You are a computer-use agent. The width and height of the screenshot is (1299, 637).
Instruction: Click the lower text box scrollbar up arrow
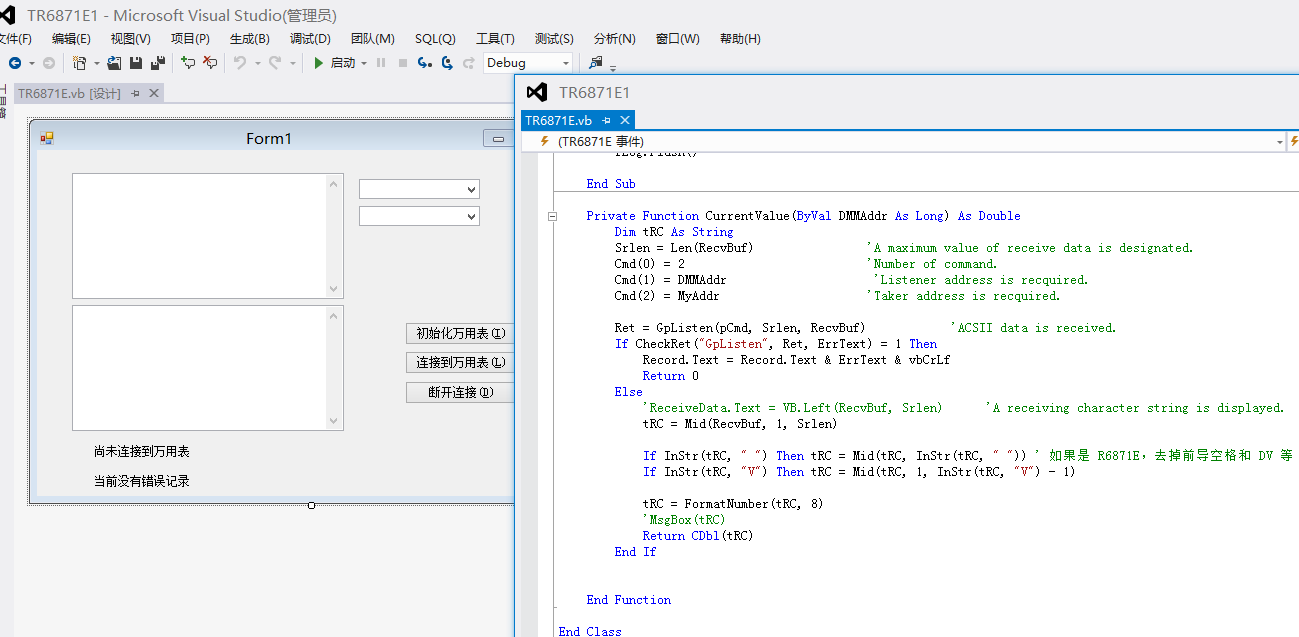(334, 315)
